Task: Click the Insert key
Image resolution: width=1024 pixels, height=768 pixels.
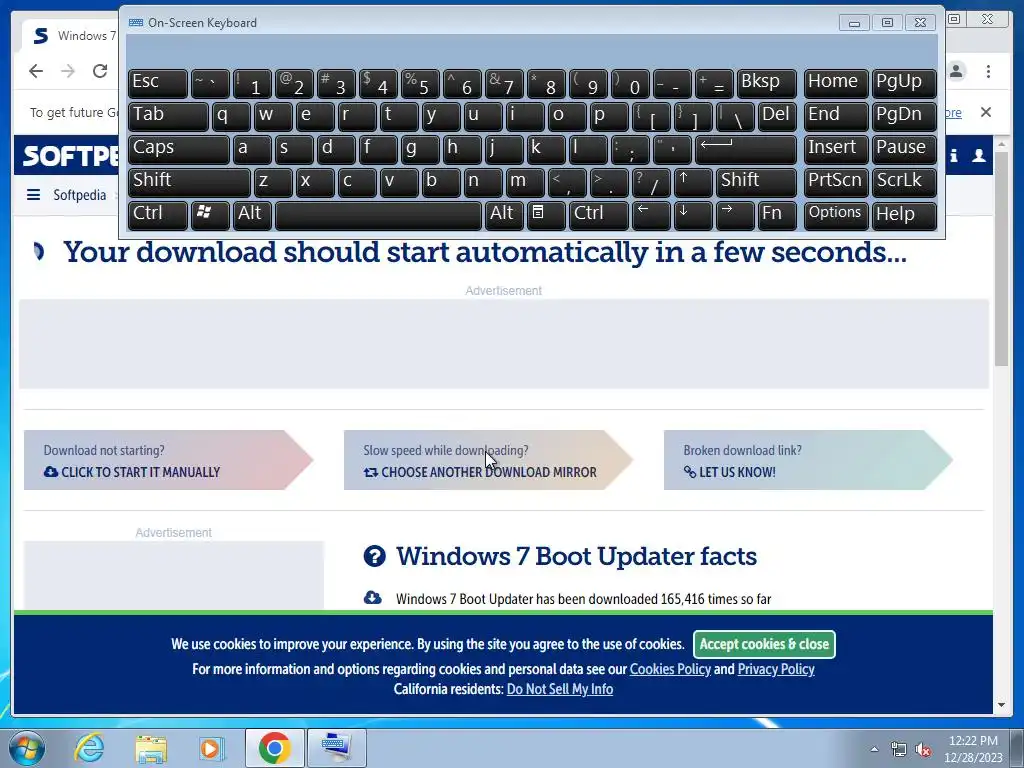Action: click(x=836, y=149)
